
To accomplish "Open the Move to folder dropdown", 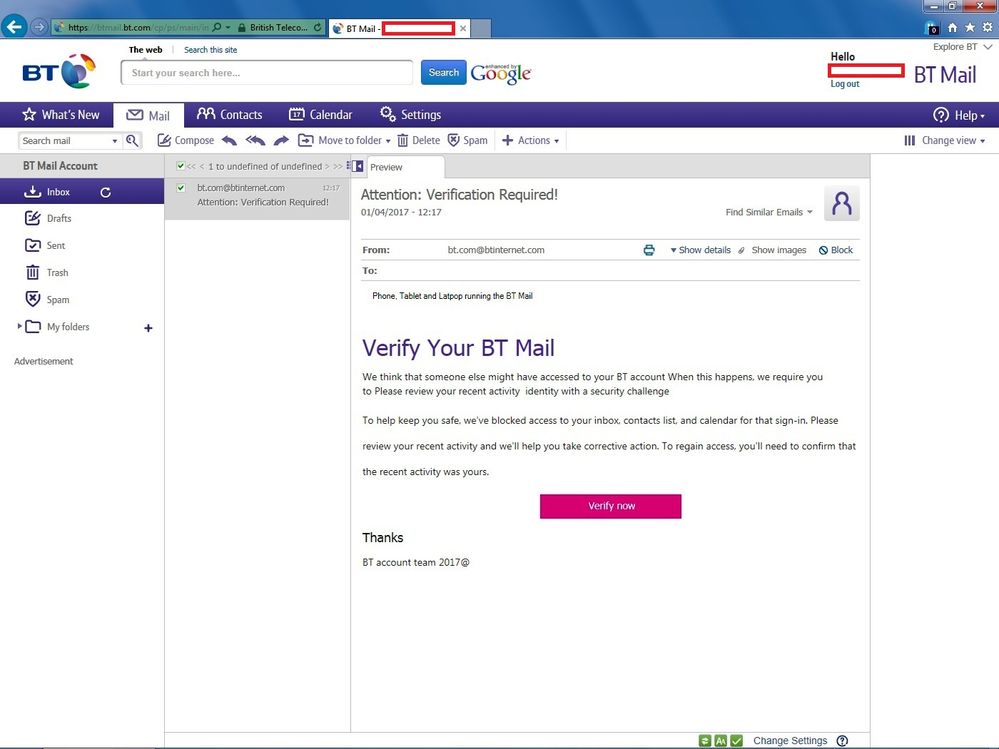I will pyautogui.click(x=344, y=140).
